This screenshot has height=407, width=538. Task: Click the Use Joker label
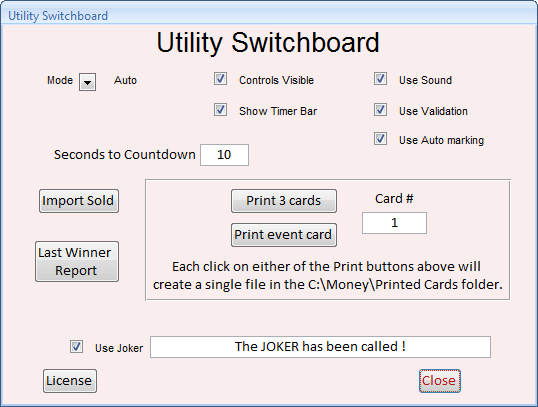tap(119, 348)
